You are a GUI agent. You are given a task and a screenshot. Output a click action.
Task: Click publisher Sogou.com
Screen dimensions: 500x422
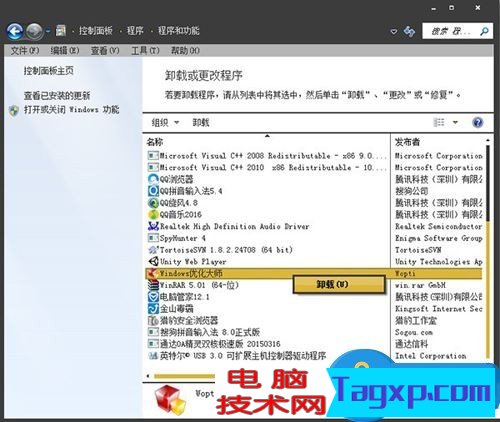click(414, 332)
